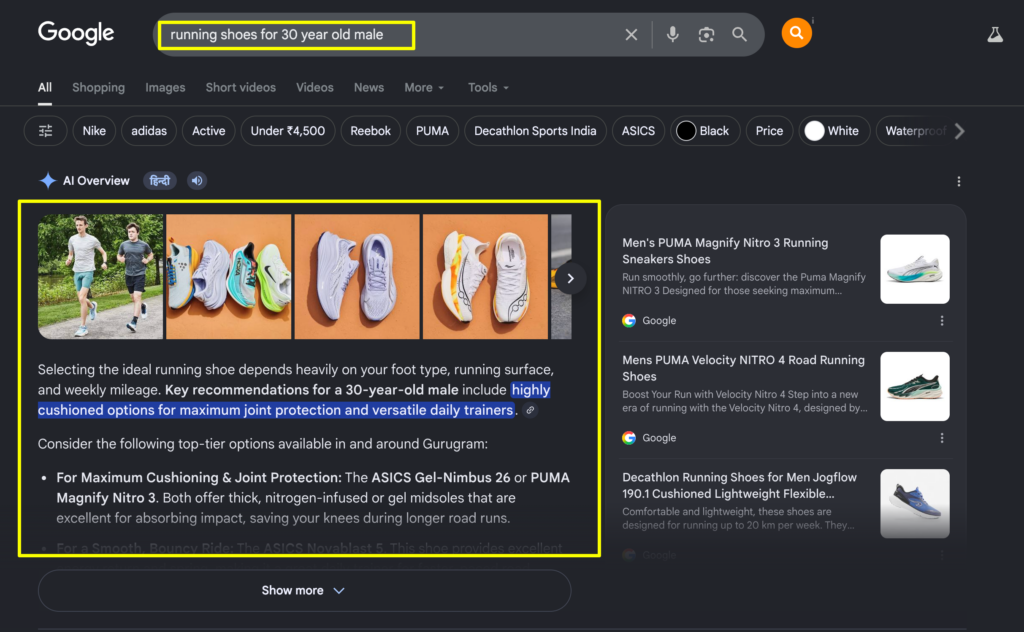This screenshot has height=632, width=1024.
Task: Select the Black color filter chip
Action: [x=705, y=131]
